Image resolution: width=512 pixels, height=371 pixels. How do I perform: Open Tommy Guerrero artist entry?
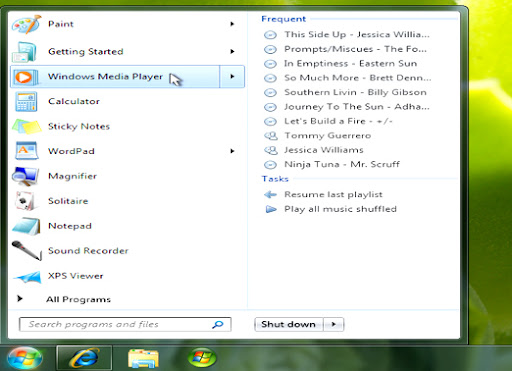pos(328,136)
